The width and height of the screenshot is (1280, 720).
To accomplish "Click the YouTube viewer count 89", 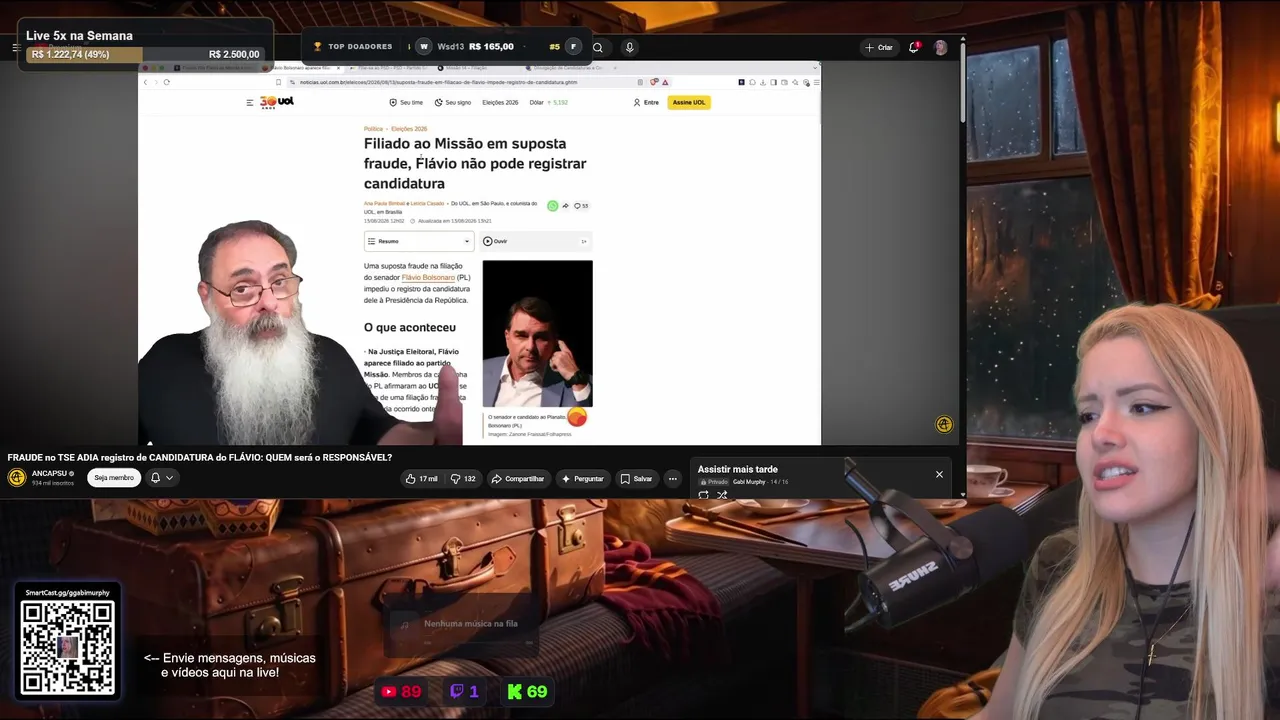I will pyautogui.click(x=402, y=691).
